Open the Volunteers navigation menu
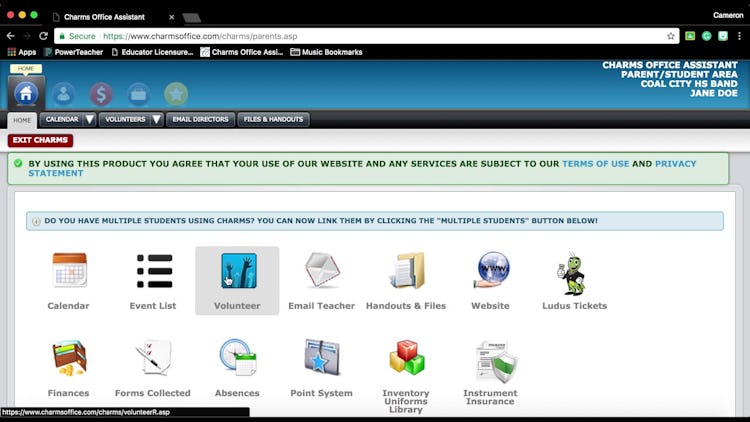 pyautogui.click(x=125, y=120)
